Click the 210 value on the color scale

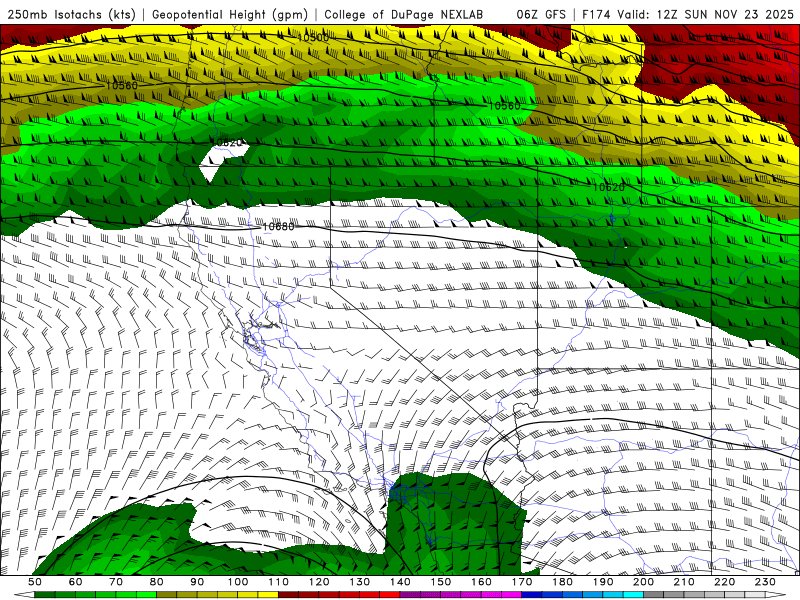(x=684, y=582)
